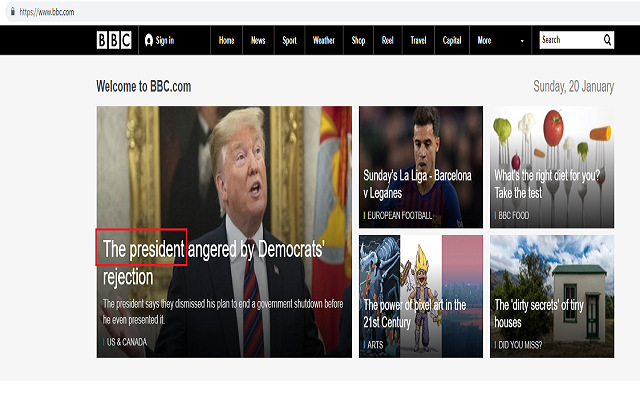640x400 pixels.
Task: Open The 'dirty secrets' of tiny houses story
Action: coord(539,313)
